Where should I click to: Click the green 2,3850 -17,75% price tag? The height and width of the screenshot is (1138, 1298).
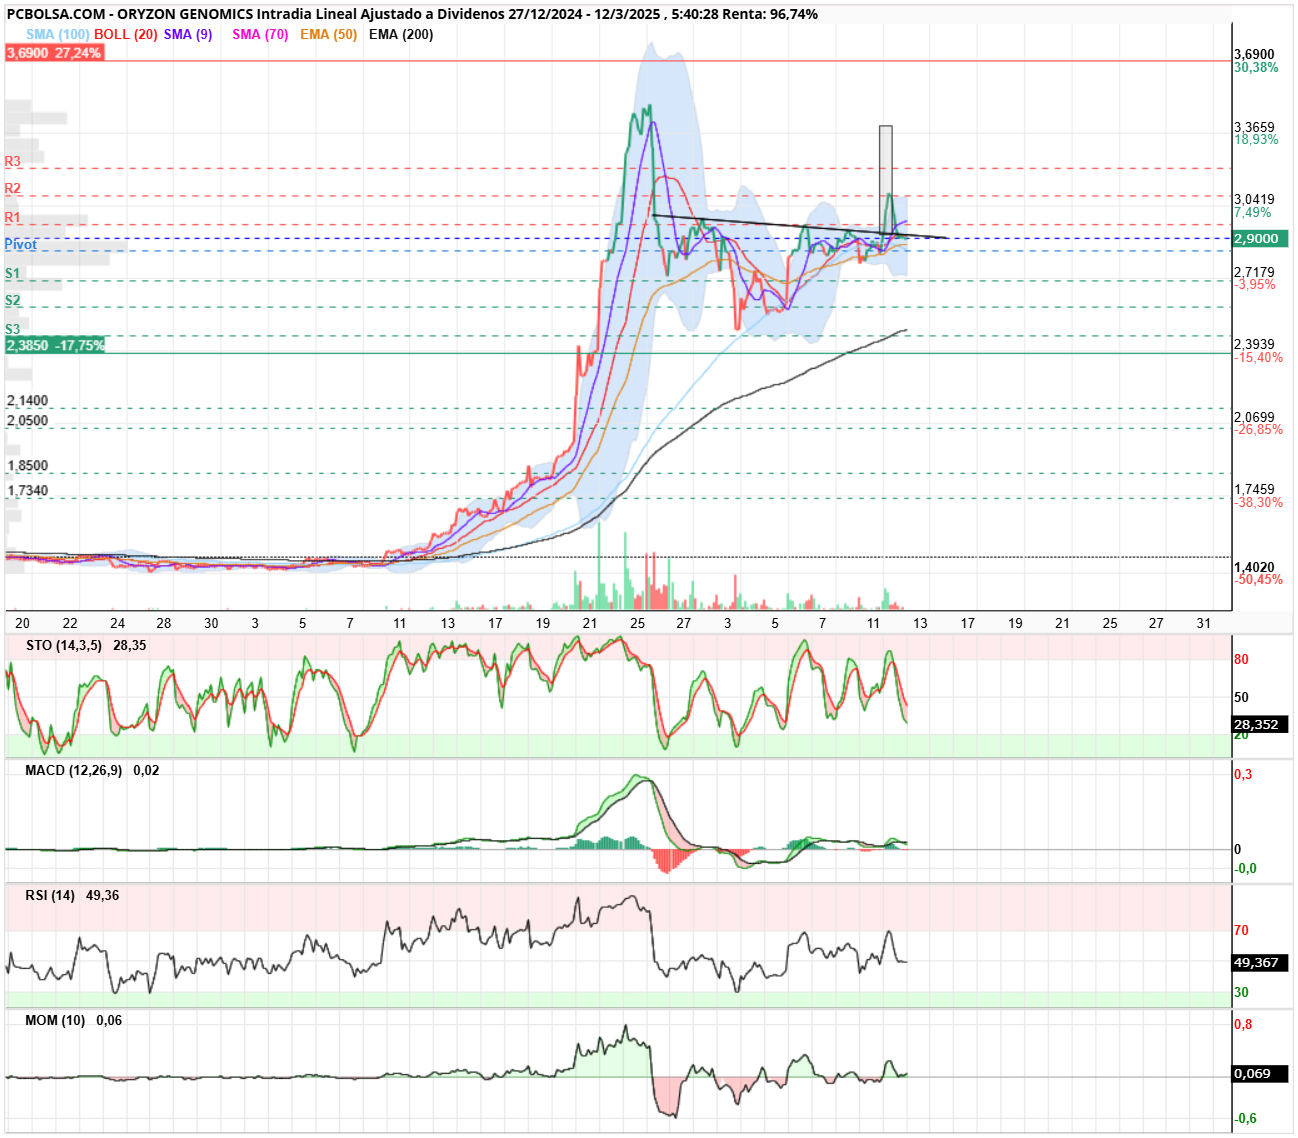[55, 345]
